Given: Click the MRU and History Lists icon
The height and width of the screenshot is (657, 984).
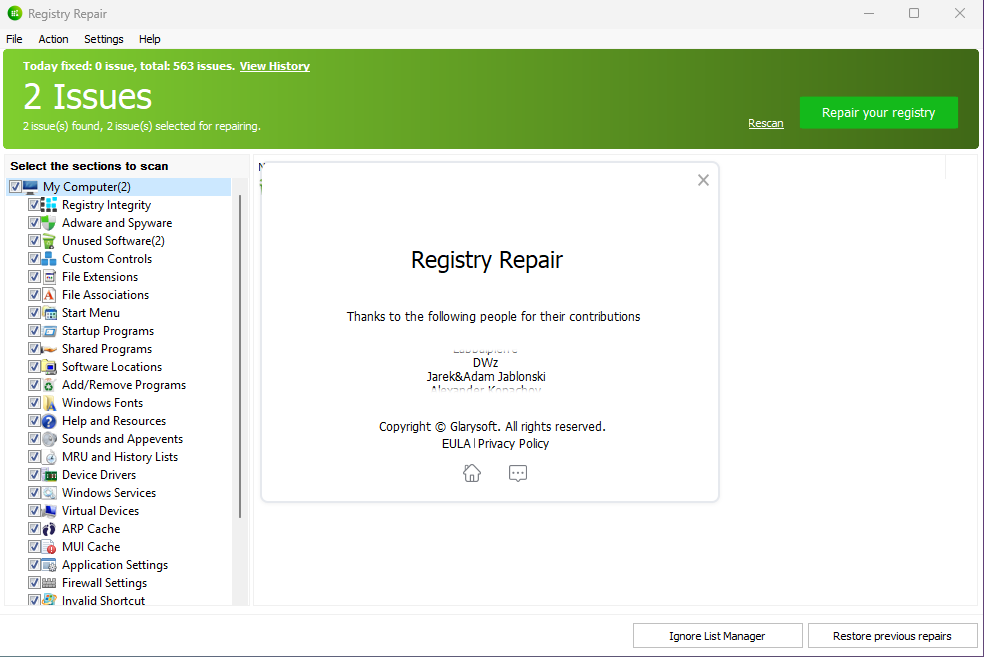Looking at the screenshot, I should pos(49,457).
